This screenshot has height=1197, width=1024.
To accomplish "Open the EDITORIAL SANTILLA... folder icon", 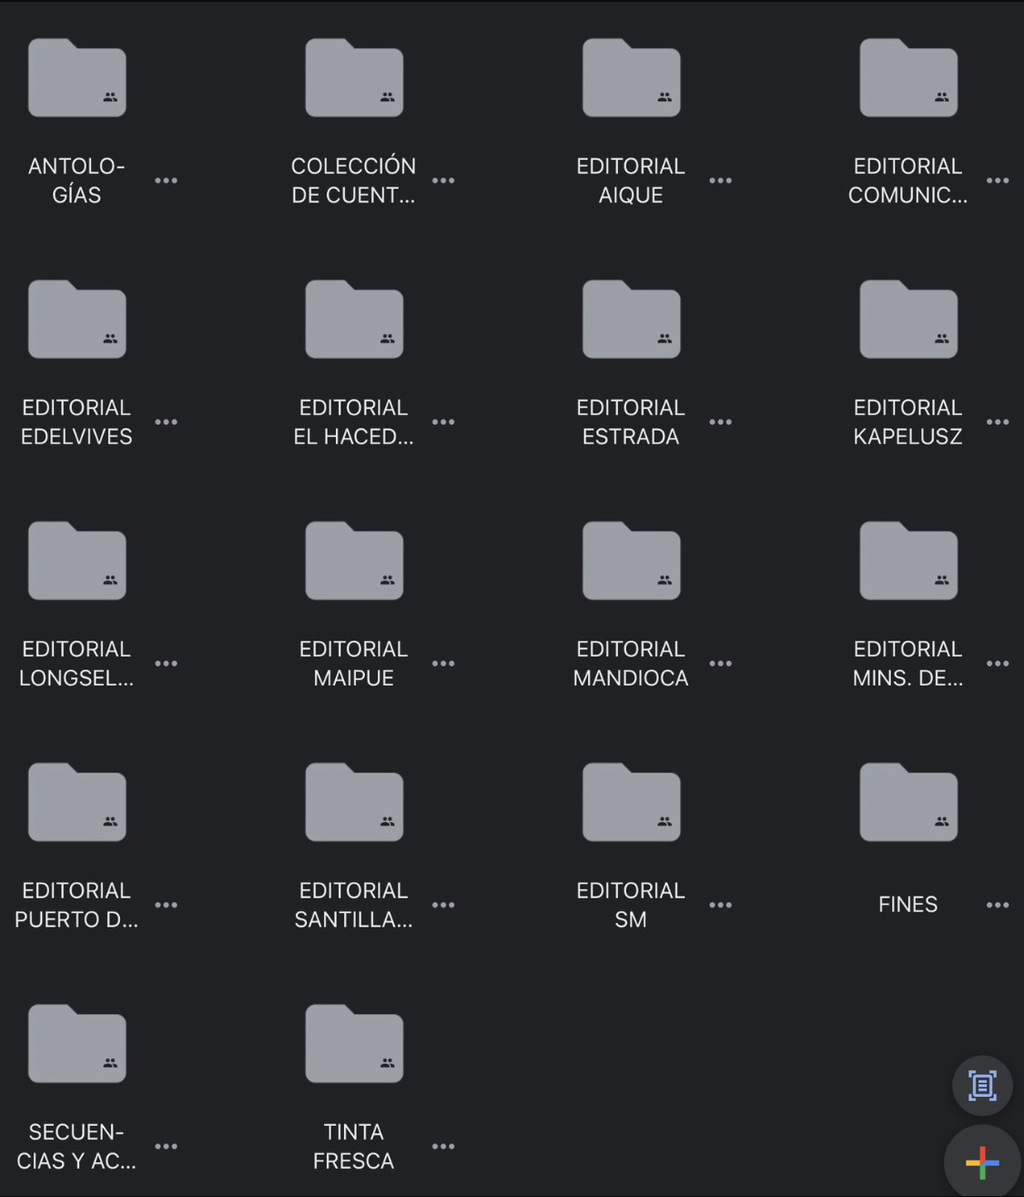I will click(x=354, y=802).
